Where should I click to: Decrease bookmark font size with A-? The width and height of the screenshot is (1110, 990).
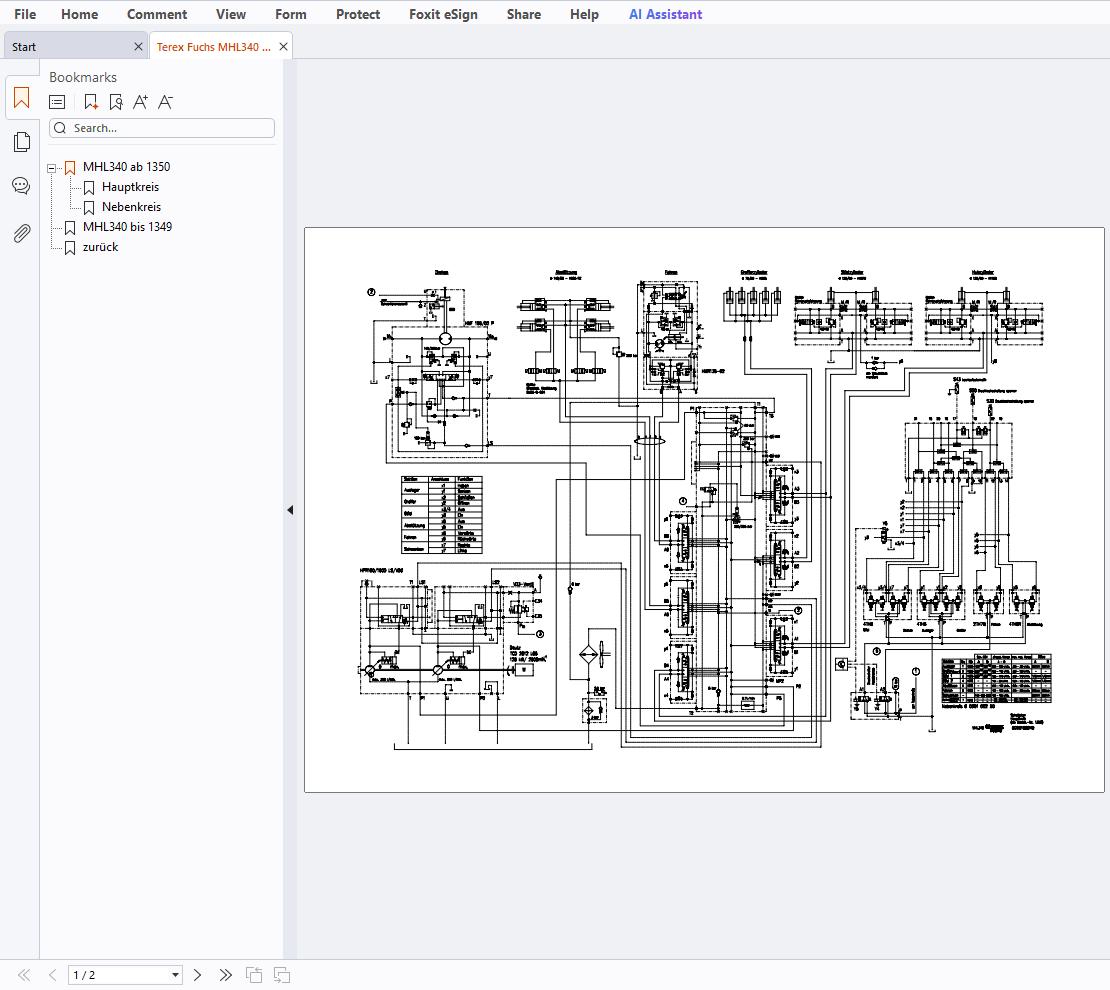(x=166, y=102)
